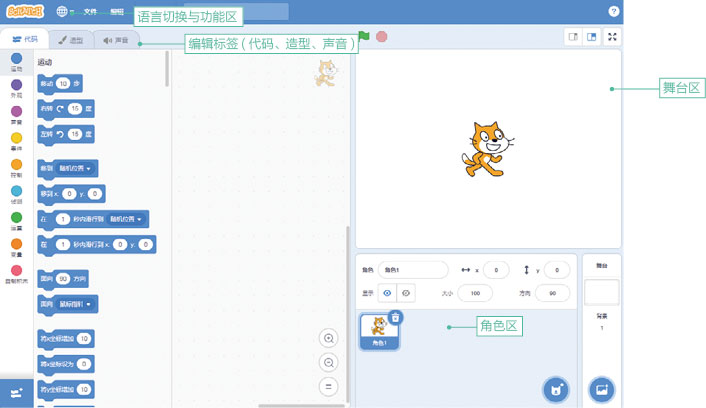The height and width of the screenshot is (408, 706).
Task: Zoom in on the code workspace
Action: [x=329, y=338]
